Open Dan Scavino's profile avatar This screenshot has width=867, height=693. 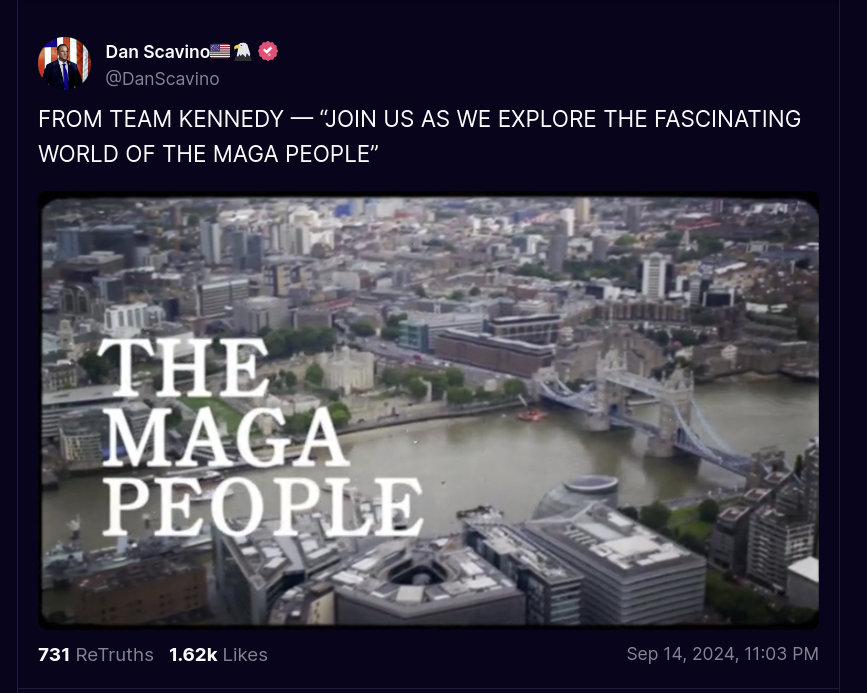pyautogui.click(x=64, y=64)
